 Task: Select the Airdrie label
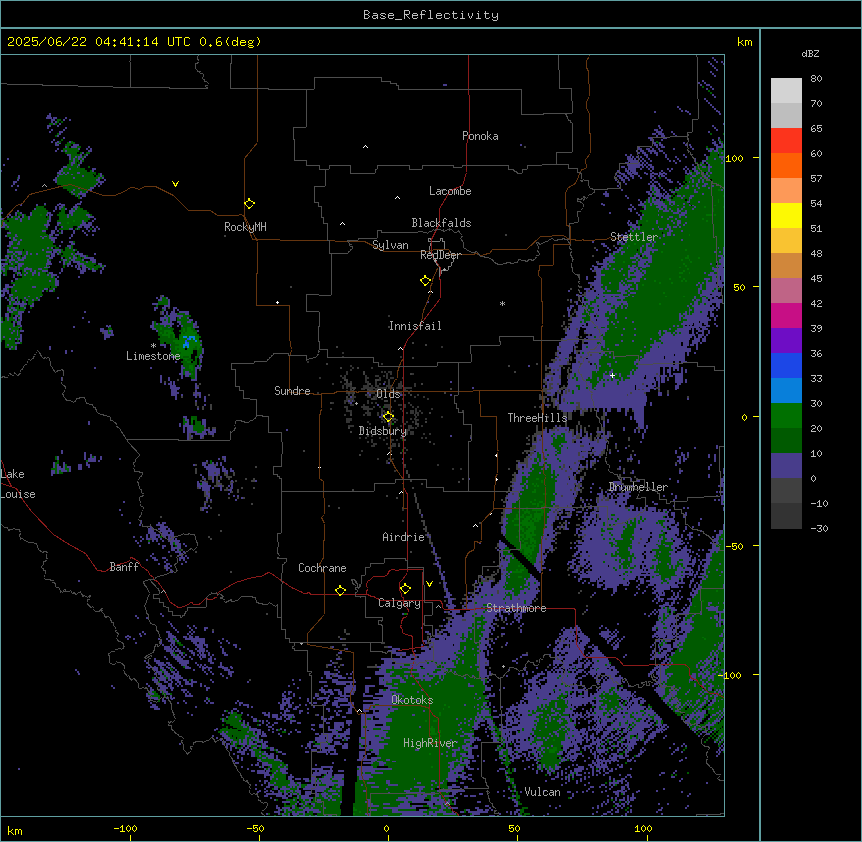(404, 537)
